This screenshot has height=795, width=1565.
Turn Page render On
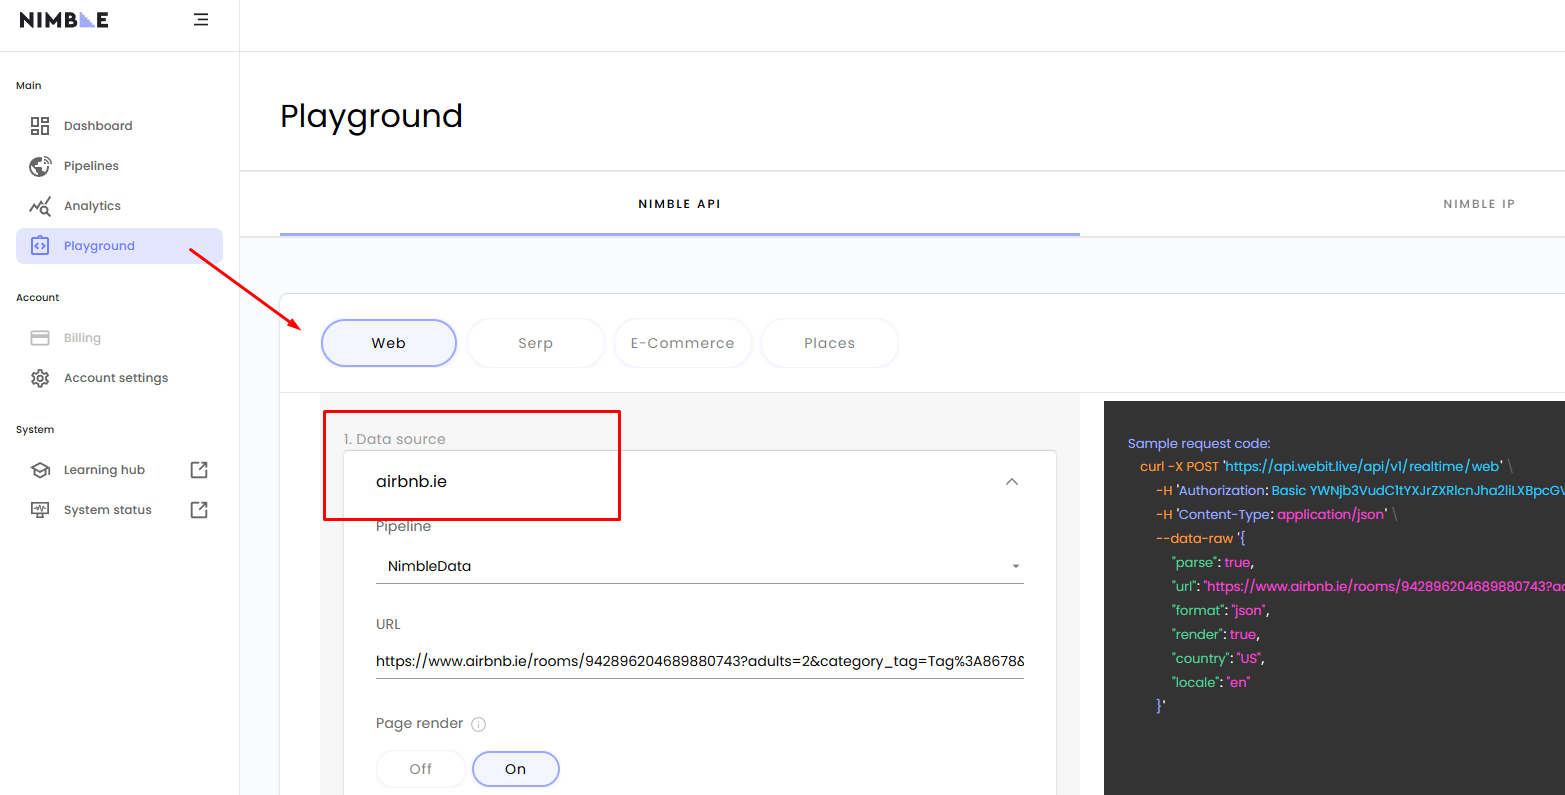pos(515,769)
